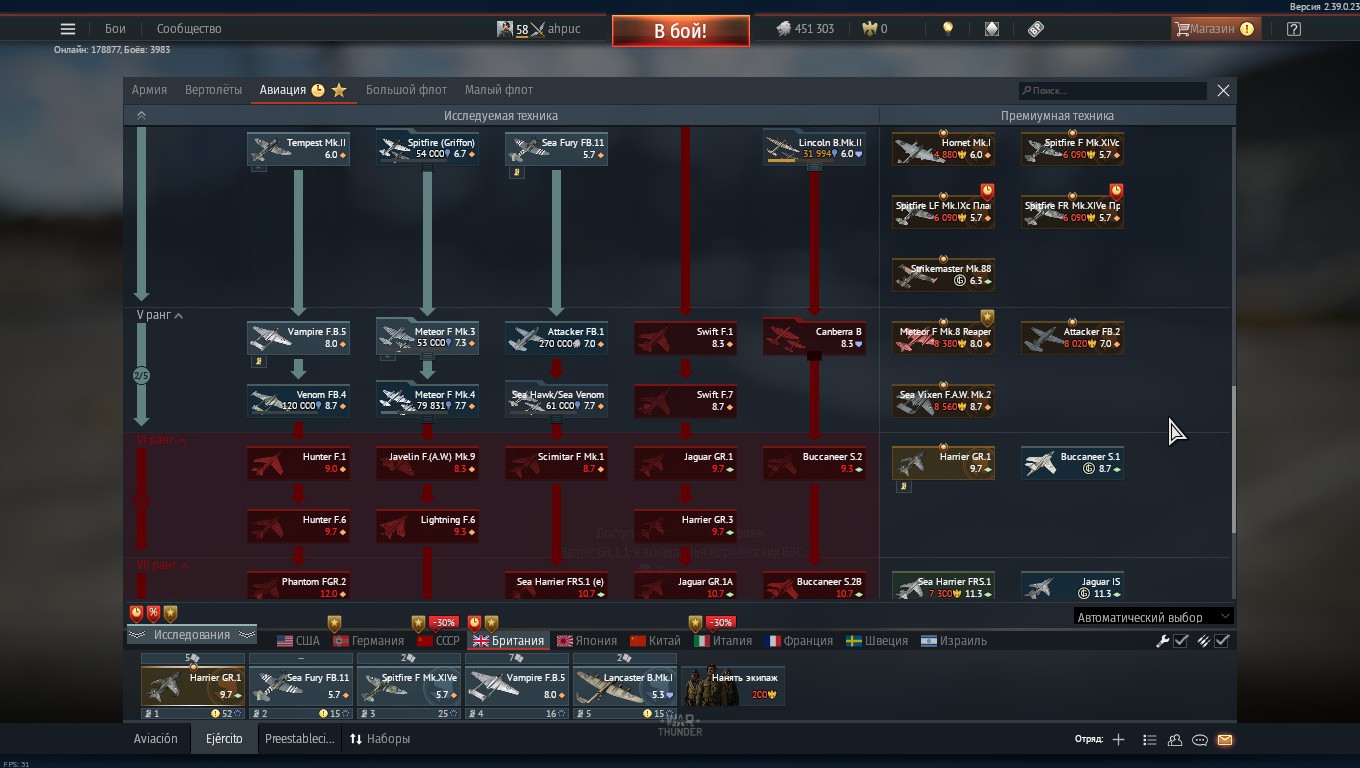Select premium Buccaneer S.1
The image size is (1360, 768).
coord(1072,463)
